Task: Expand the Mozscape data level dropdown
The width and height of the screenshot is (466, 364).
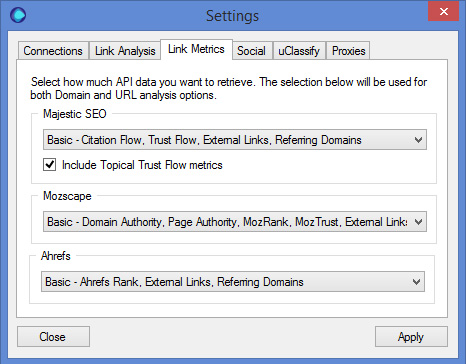Action: [x=235, y=222]
